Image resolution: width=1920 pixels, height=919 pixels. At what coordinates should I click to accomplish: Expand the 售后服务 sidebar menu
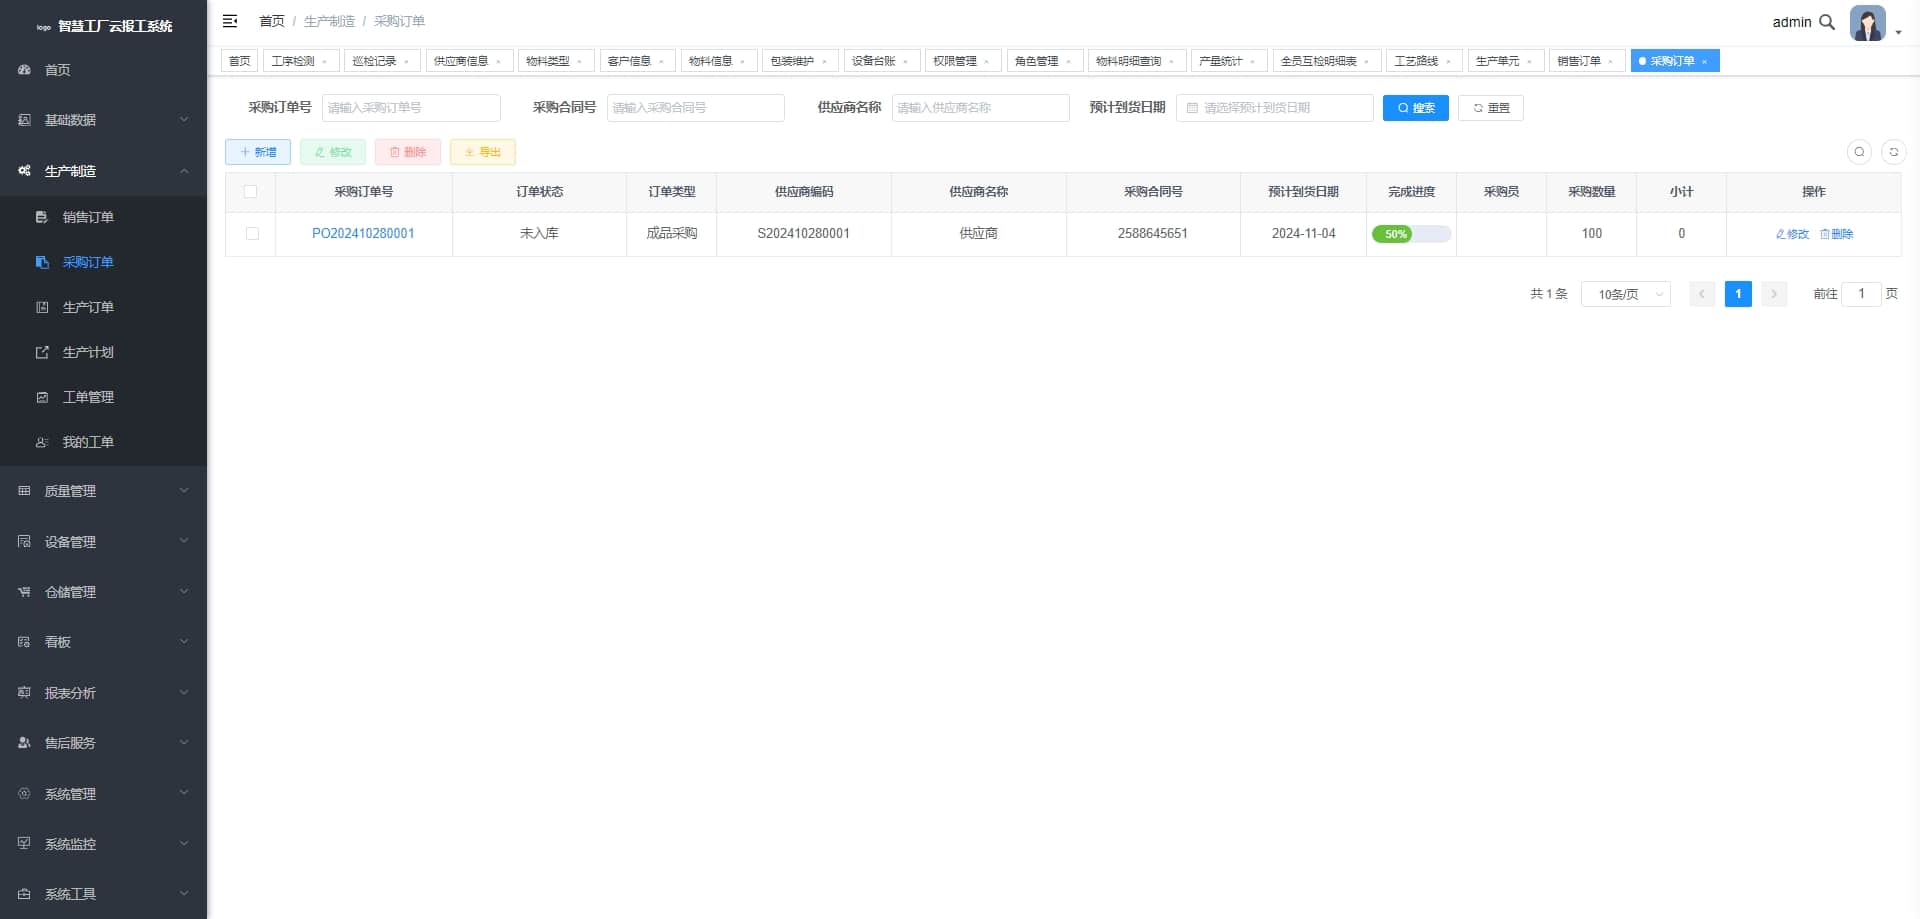click(104, 743)
